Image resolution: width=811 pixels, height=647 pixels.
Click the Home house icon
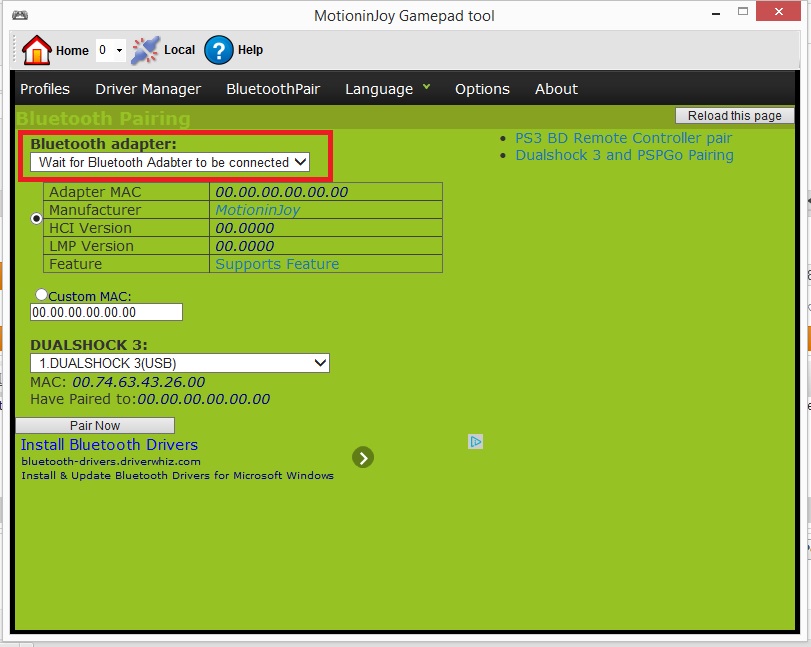(36, 50)
